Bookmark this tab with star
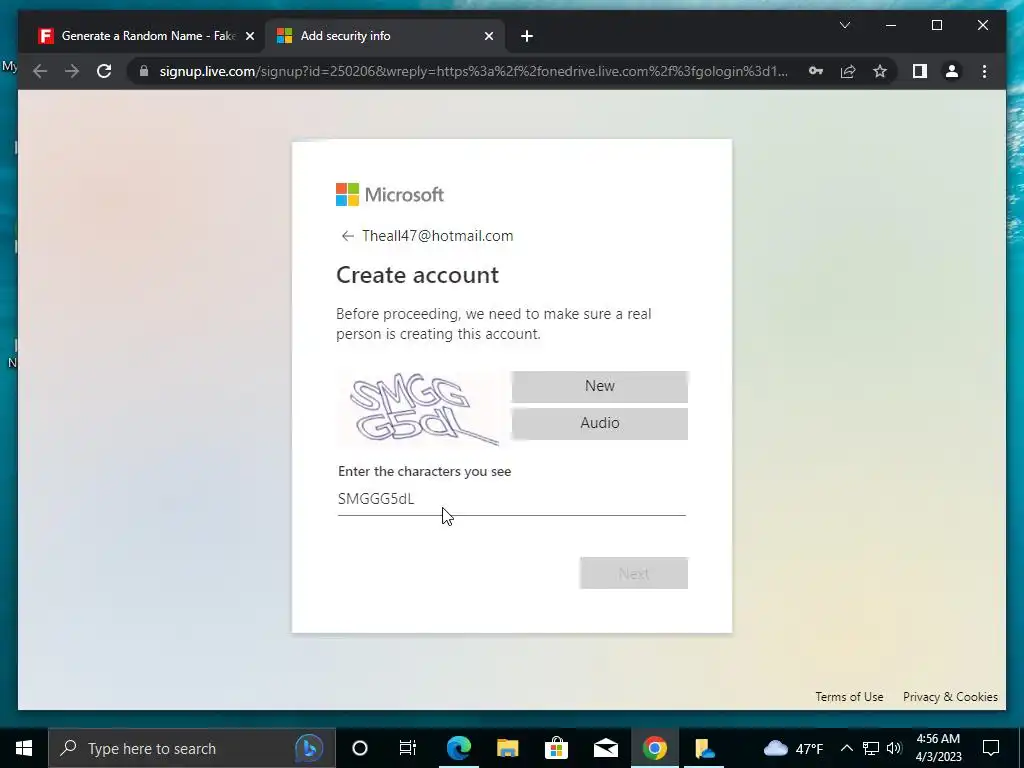This screenshot has width=1024, height=768. point(880,71)
